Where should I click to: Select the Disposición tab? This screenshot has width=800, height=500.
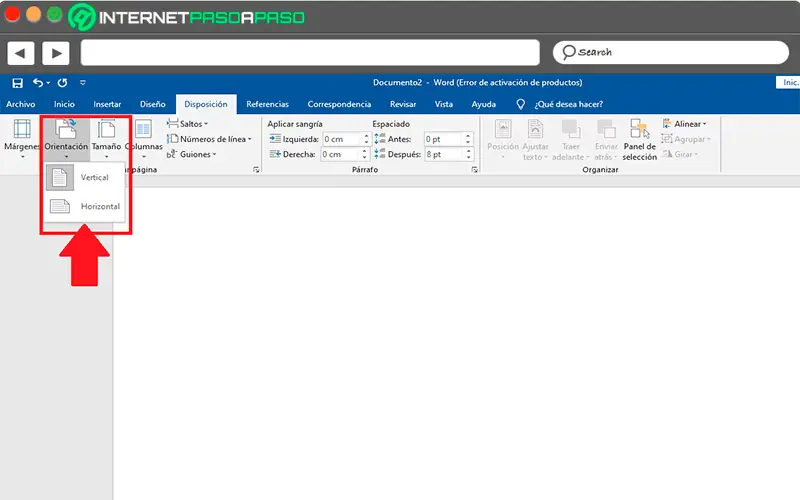pyautogui.click(x=206, y=104)
